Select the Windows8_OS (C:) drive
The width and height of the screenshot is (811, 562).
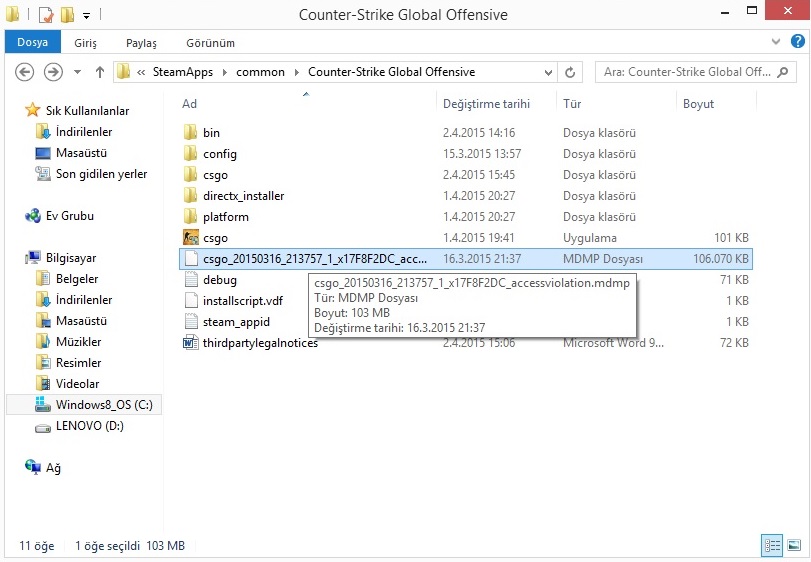(84, 404)
